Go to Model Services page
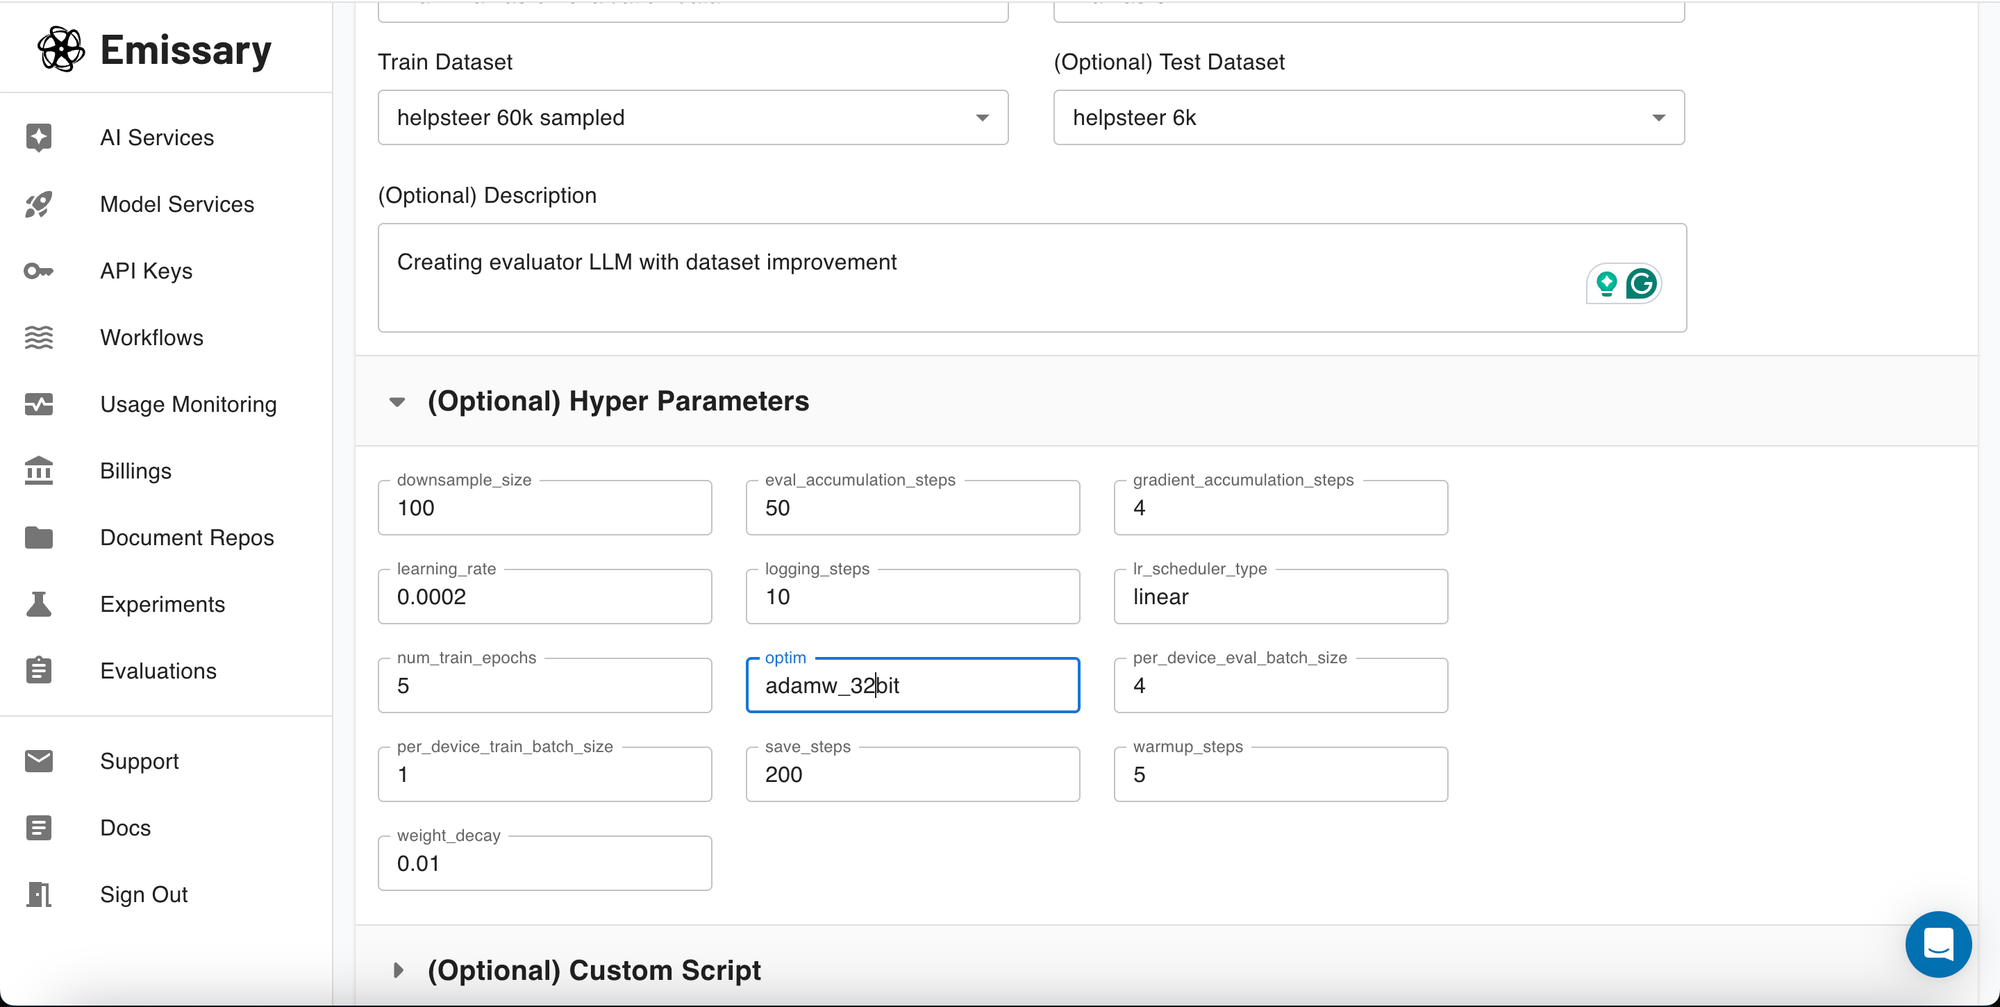 (x=177, y=204)
